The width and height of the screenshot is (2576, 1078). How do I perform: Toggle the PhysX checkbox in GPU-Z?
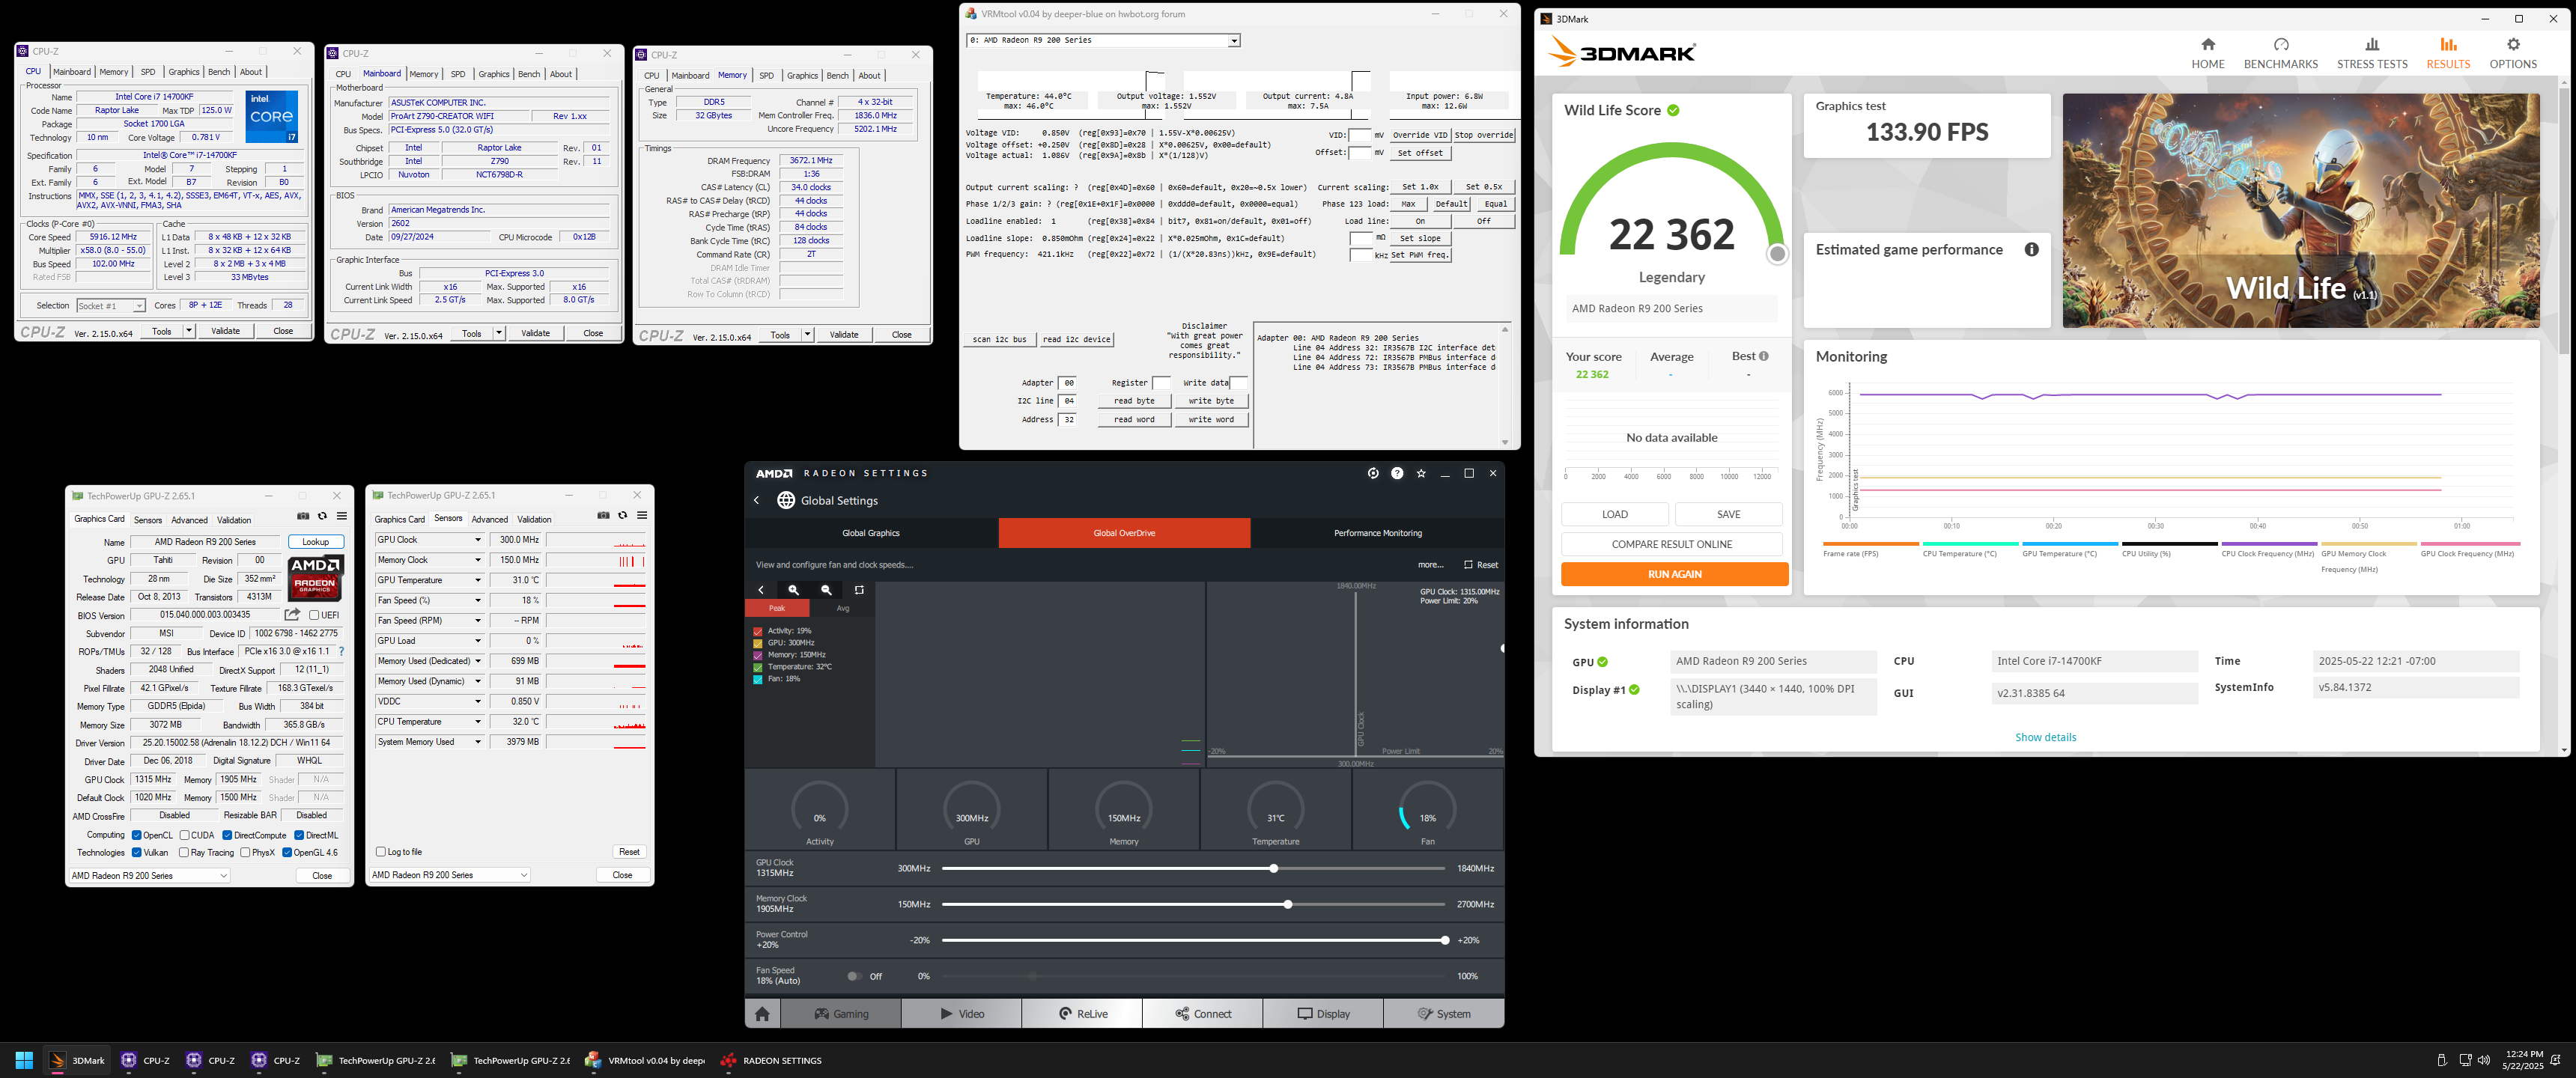click(x=245, y=852)
